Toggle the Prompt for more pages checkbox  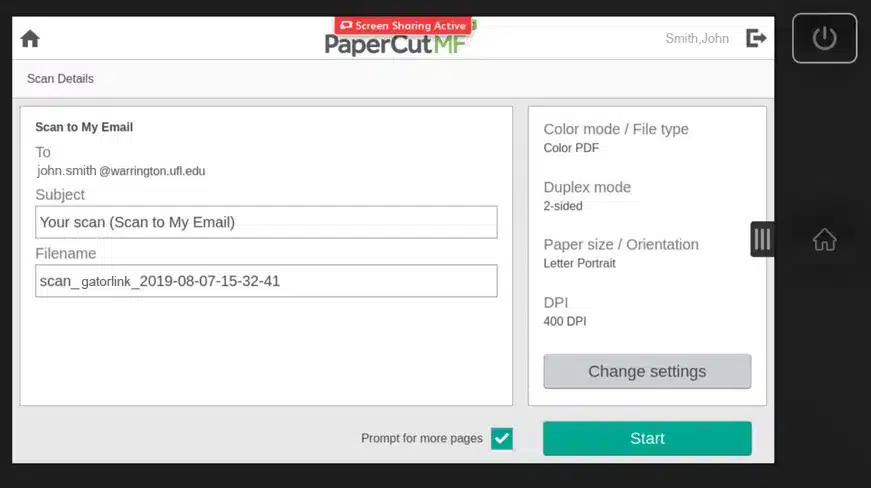pyautogui.click(x=502, y=438)
